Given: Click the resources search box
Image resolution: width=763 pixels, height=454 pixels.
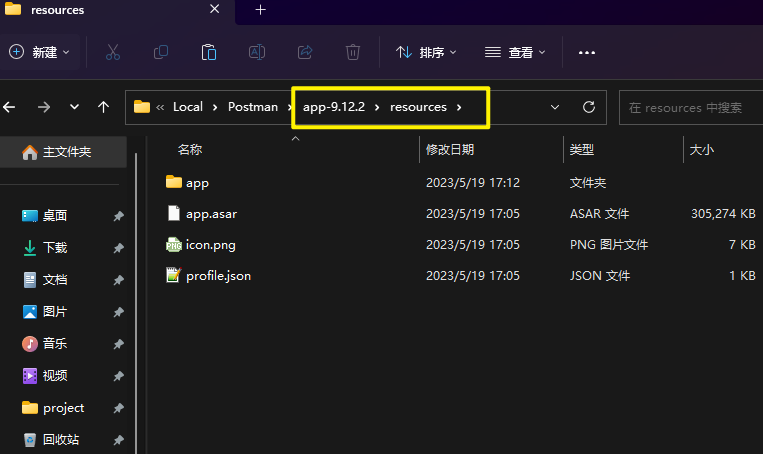Looking at the screenshot, I should (x=690, y=107).
